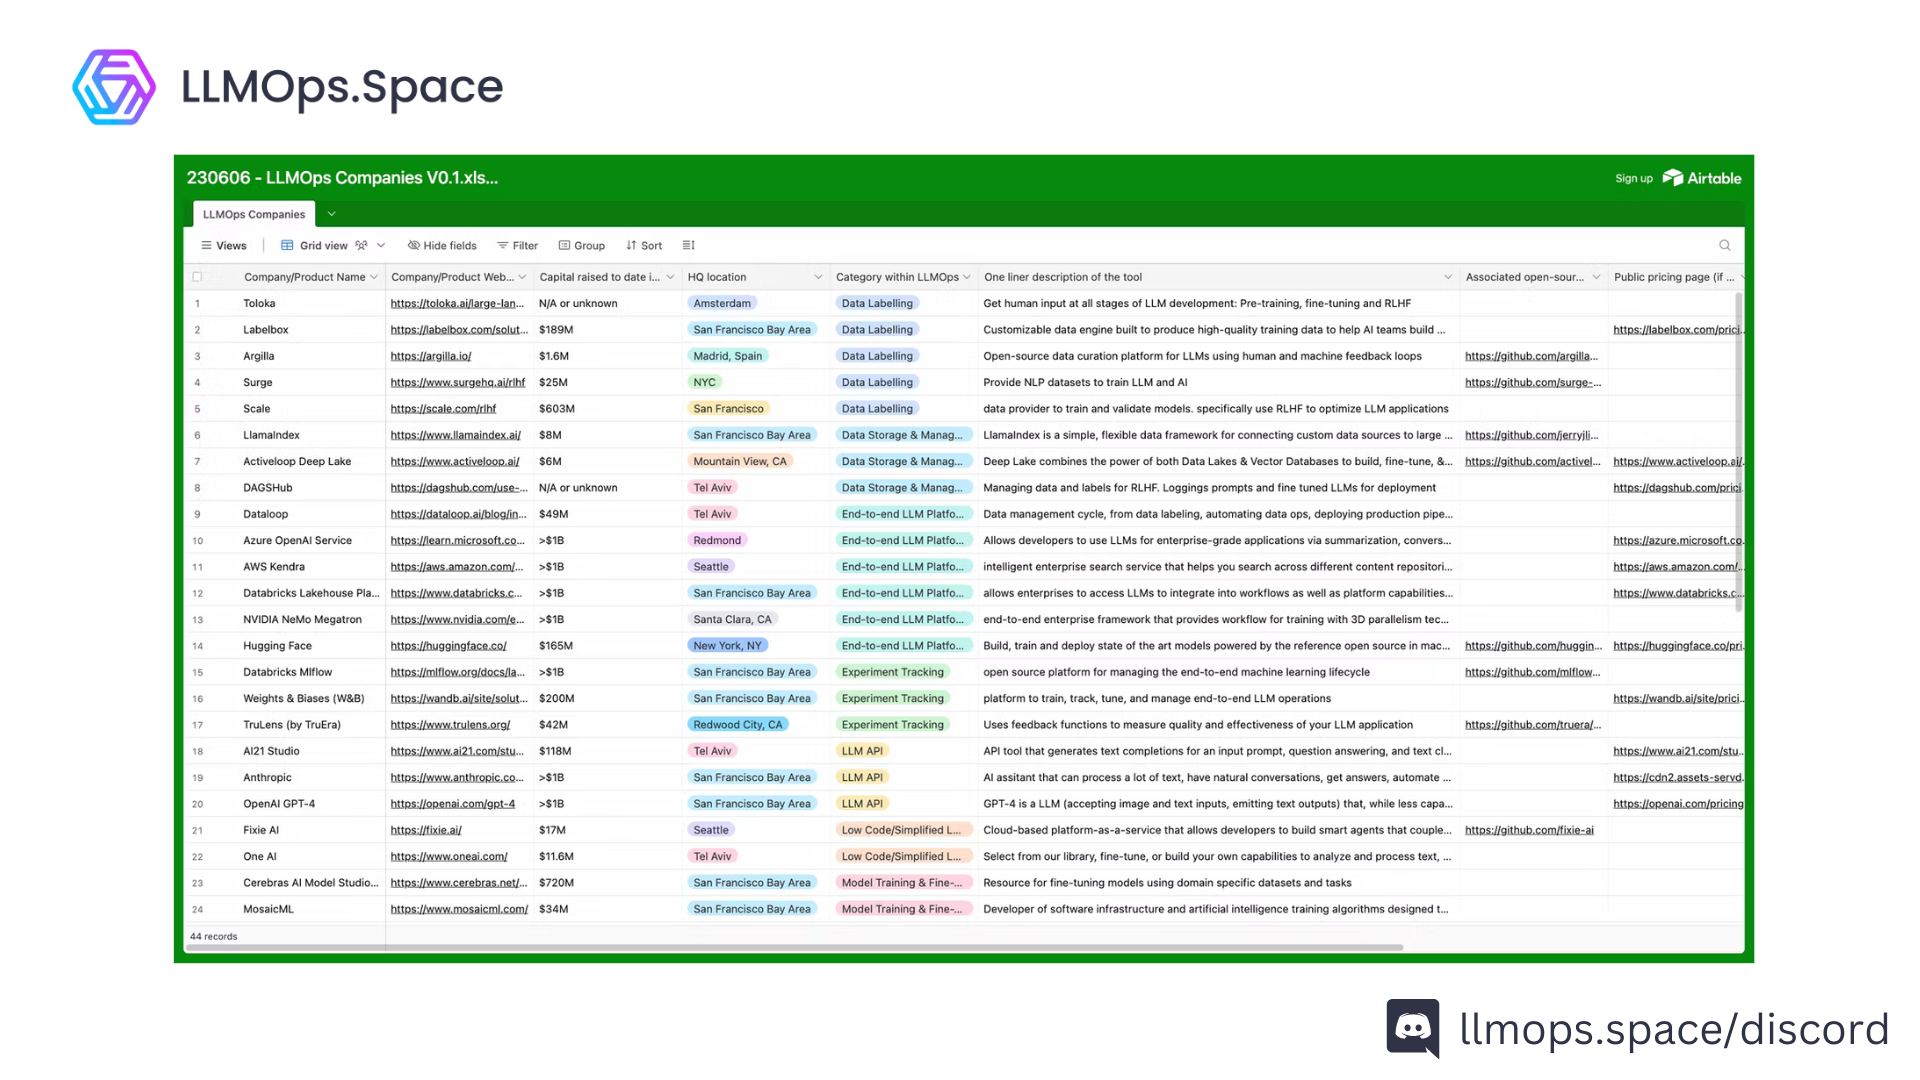The height and width of the screenshot is (1080, 1920).
Task: Click the LLMOps.Space hexagon logo
Action: pyautogui.click(x=114, y=87)
